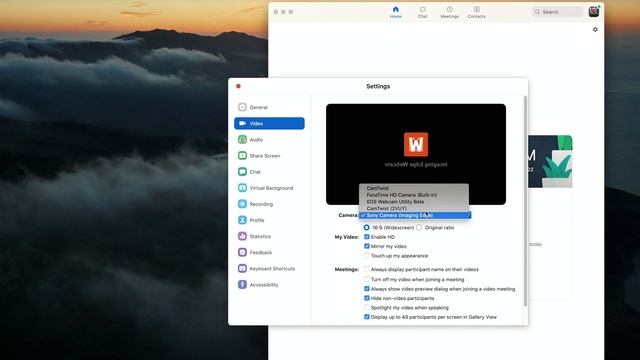Toggle Display up to 49 participants checkbox
This screenshot has height=360, width=640.
(367, 317)
